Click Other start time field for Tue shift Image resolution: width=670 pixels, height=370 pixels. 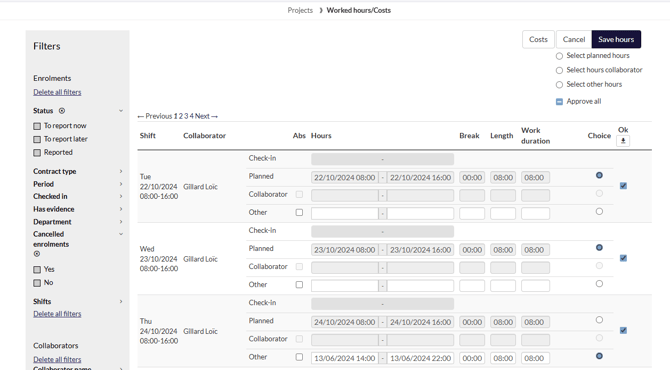(344, 213)
